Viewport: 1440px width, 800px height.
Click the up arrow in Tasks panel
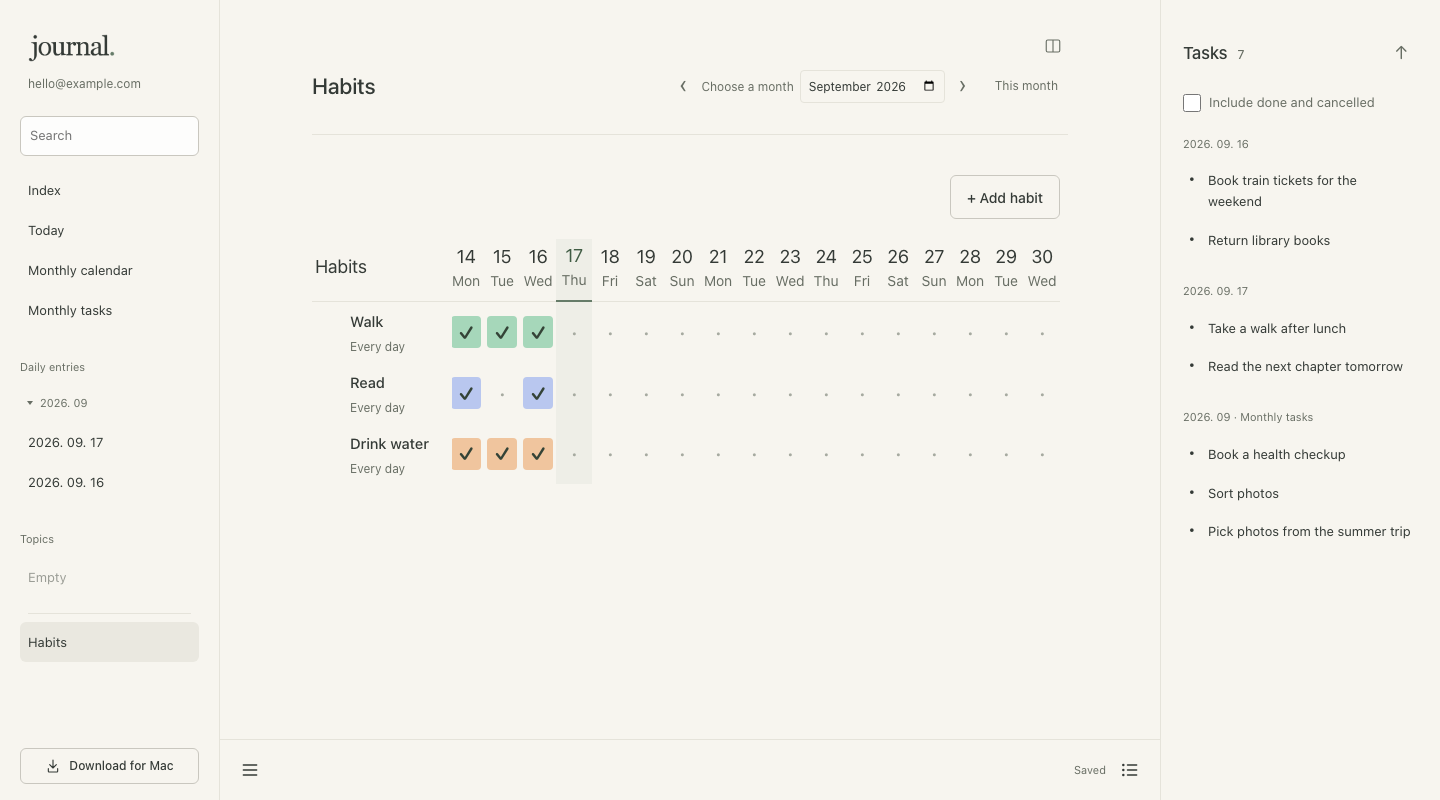click(x=1401, y=53)
